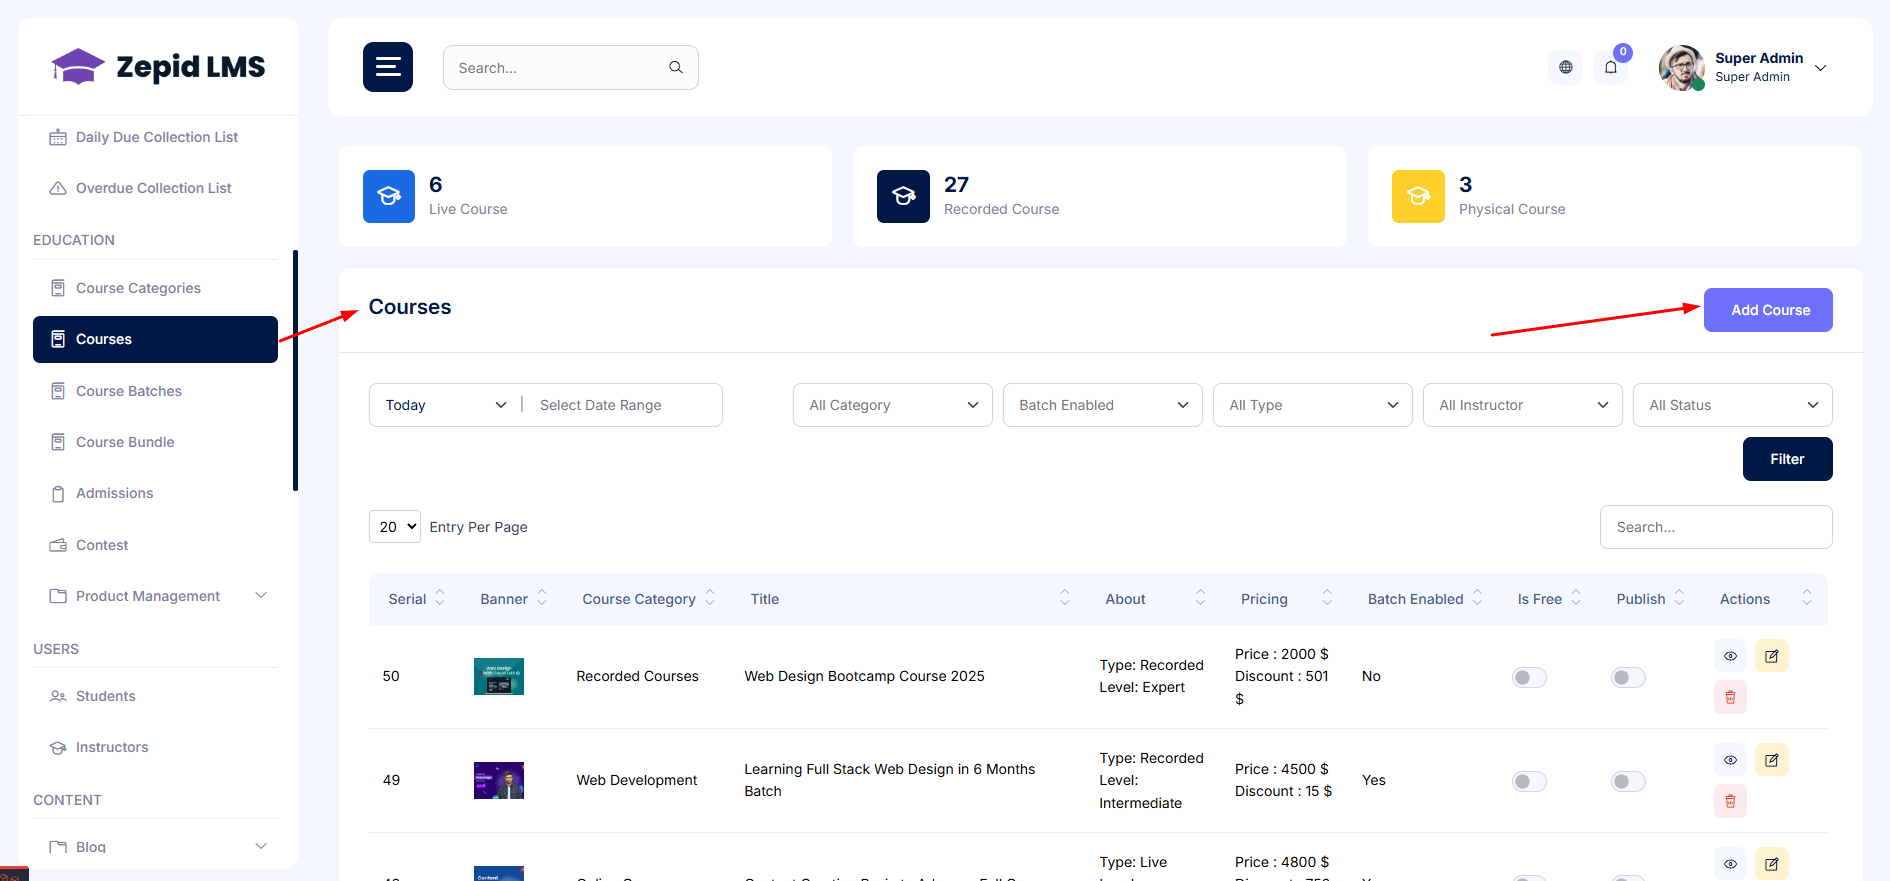Screen dimensions: 1890x881
Task: Click the Select Date Range field
Action: click(x=625, y=405)
